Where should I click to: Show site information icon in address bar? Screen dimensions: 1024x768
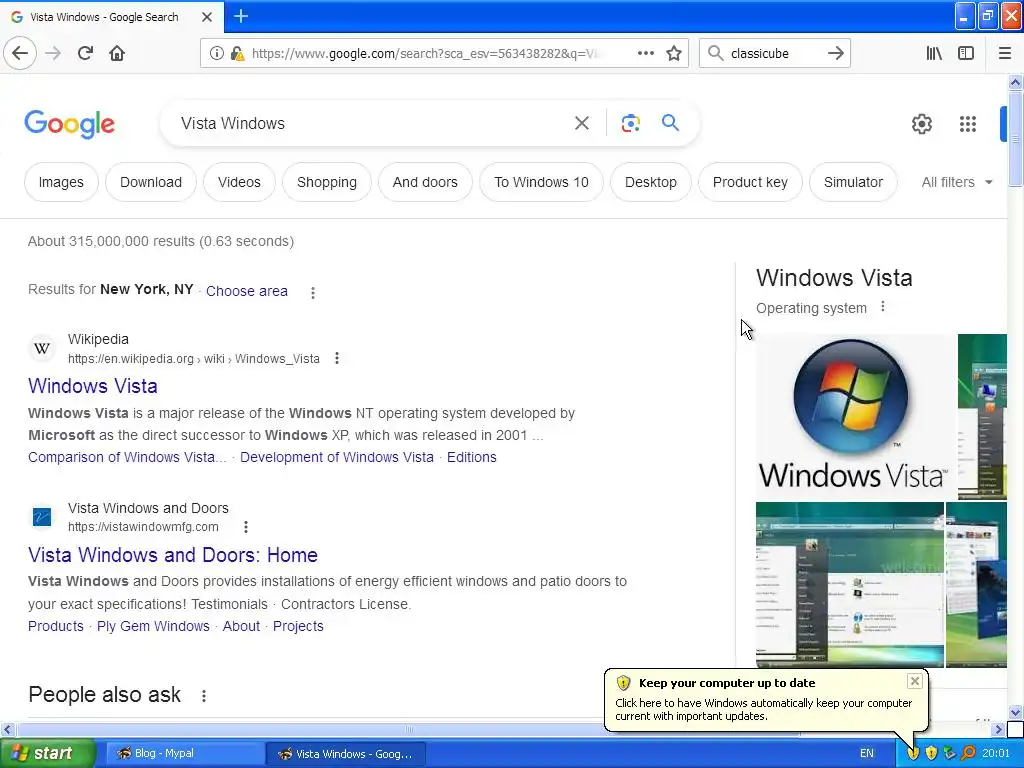pyautogui.click(x=217, y=54)
